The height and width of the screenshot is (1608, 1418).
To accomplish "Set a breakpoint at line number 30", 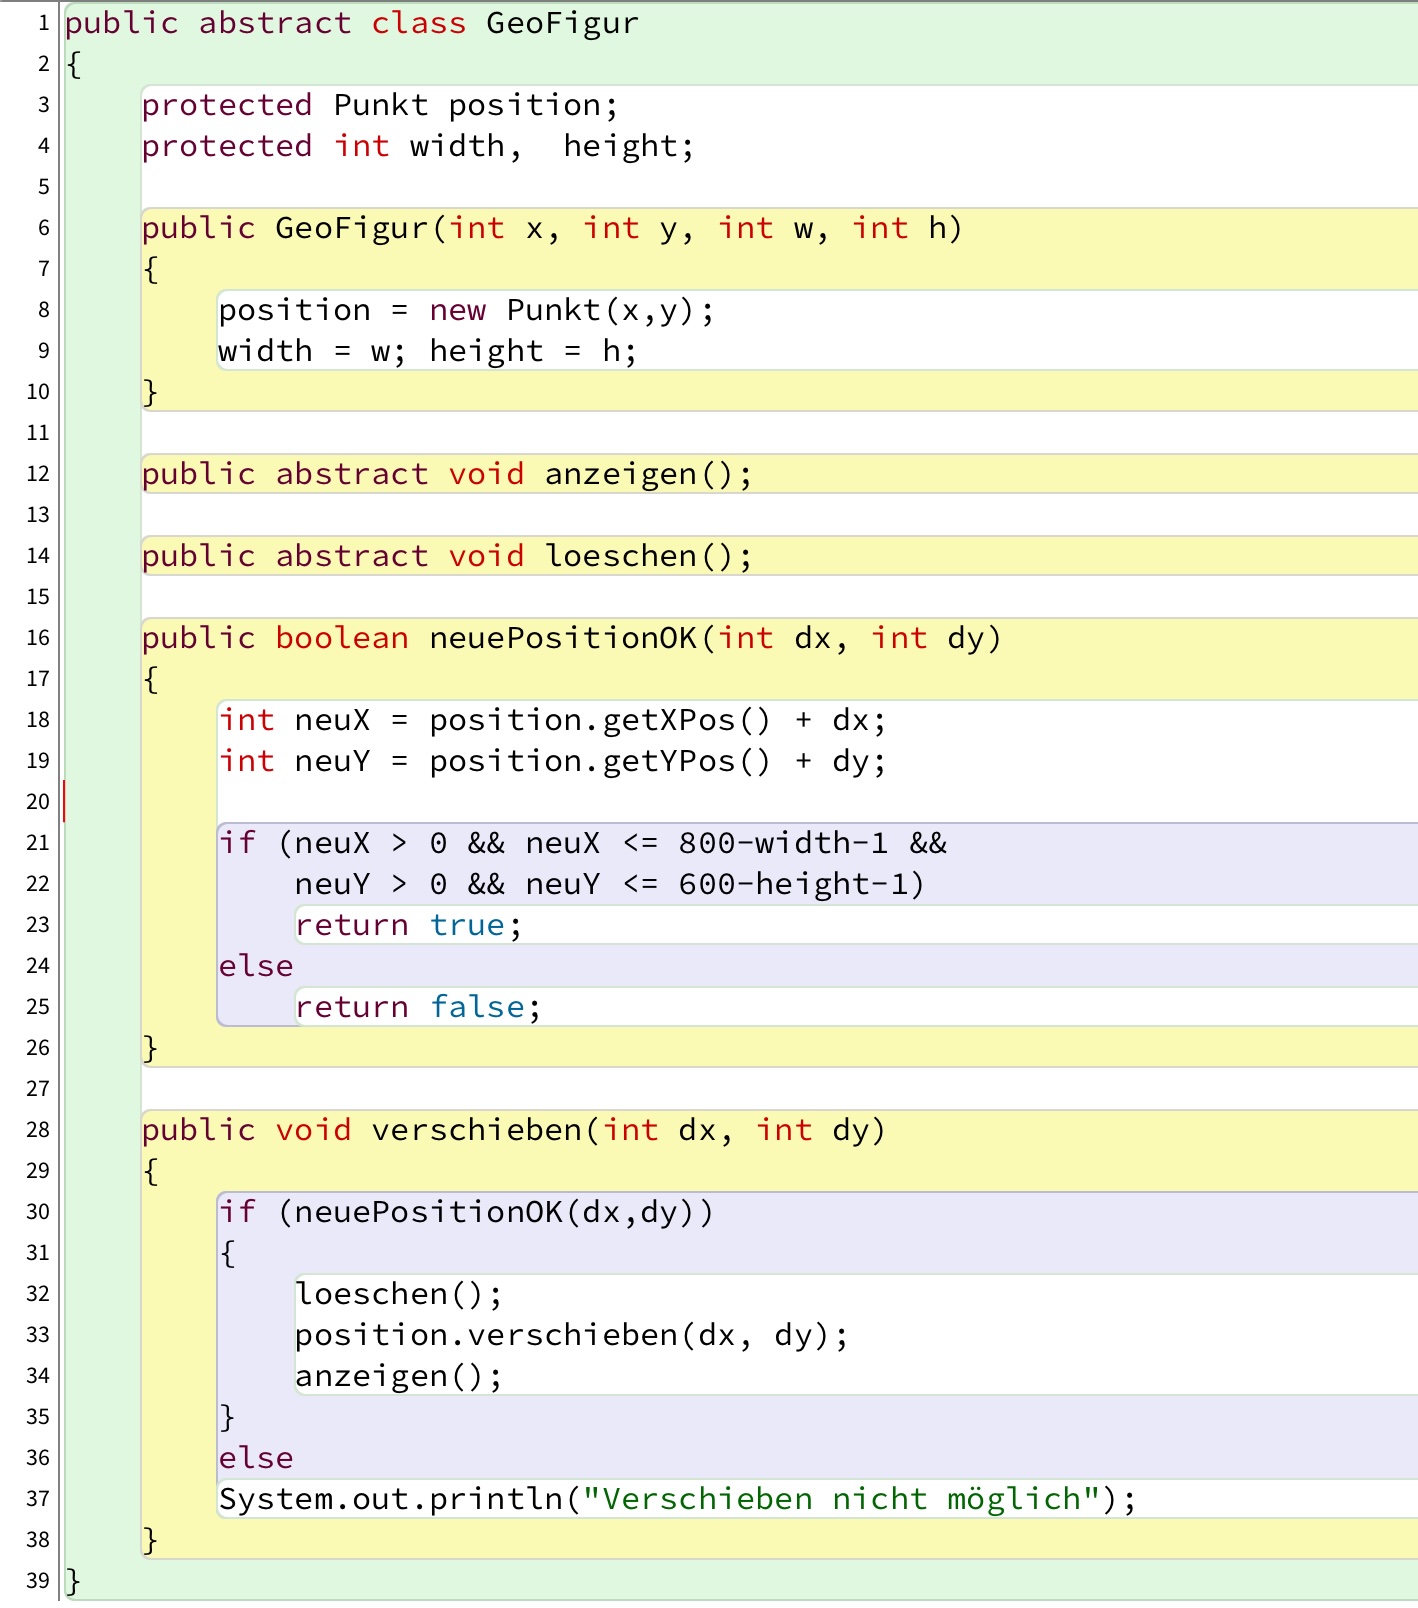I will coord(38,1212).
